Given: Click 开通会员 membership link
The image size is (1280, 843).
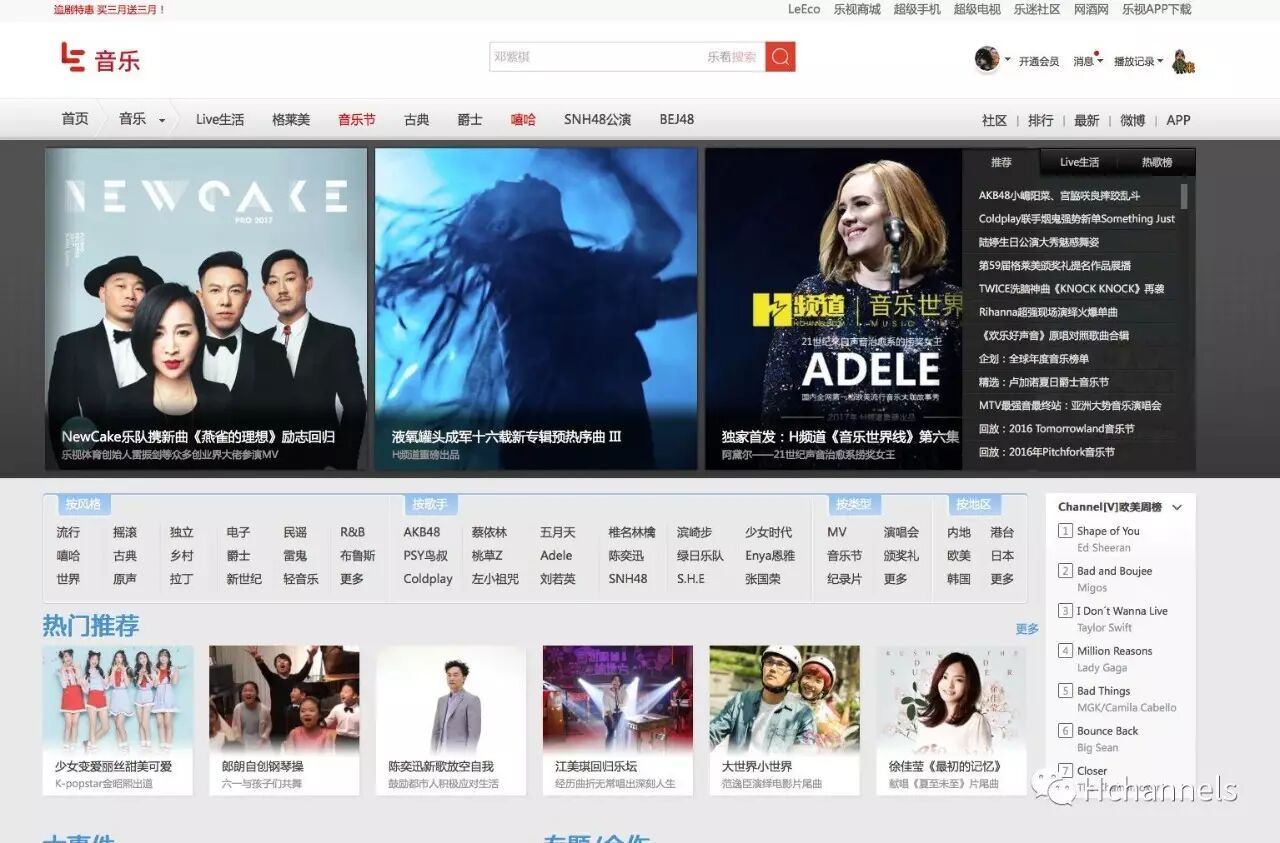Looking at the screenshot, I should pos(1039,61).
